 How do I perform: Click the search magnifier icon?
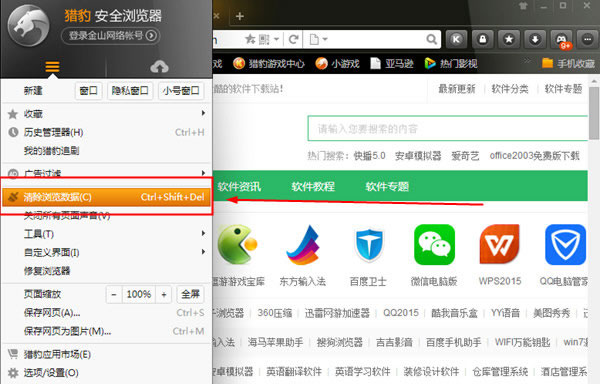431,39
